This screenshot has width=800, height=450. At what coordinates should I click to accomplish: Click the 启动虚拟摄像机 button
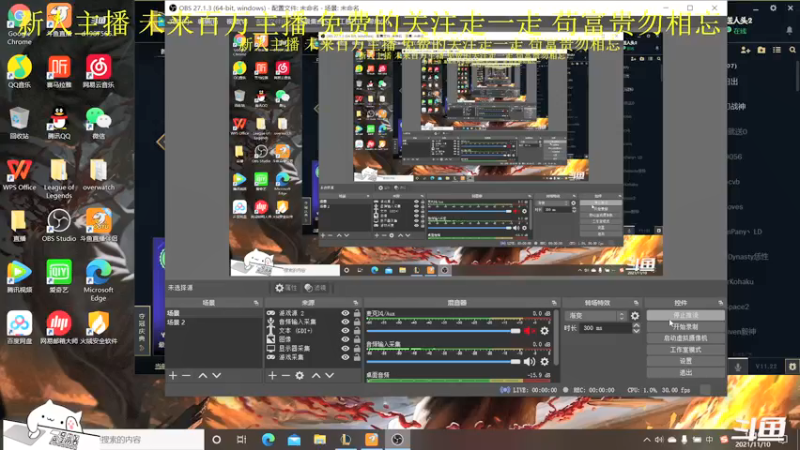[685, 338]
